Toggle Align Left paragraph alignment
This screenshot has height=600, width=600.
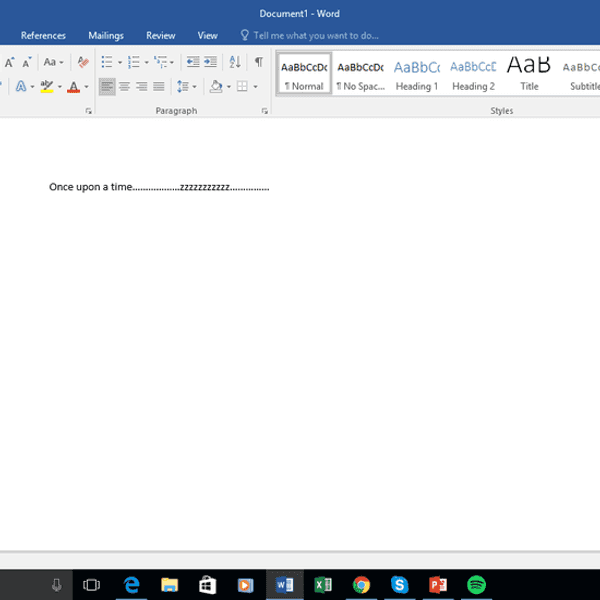pyautogui.click(x=107, y=86)
